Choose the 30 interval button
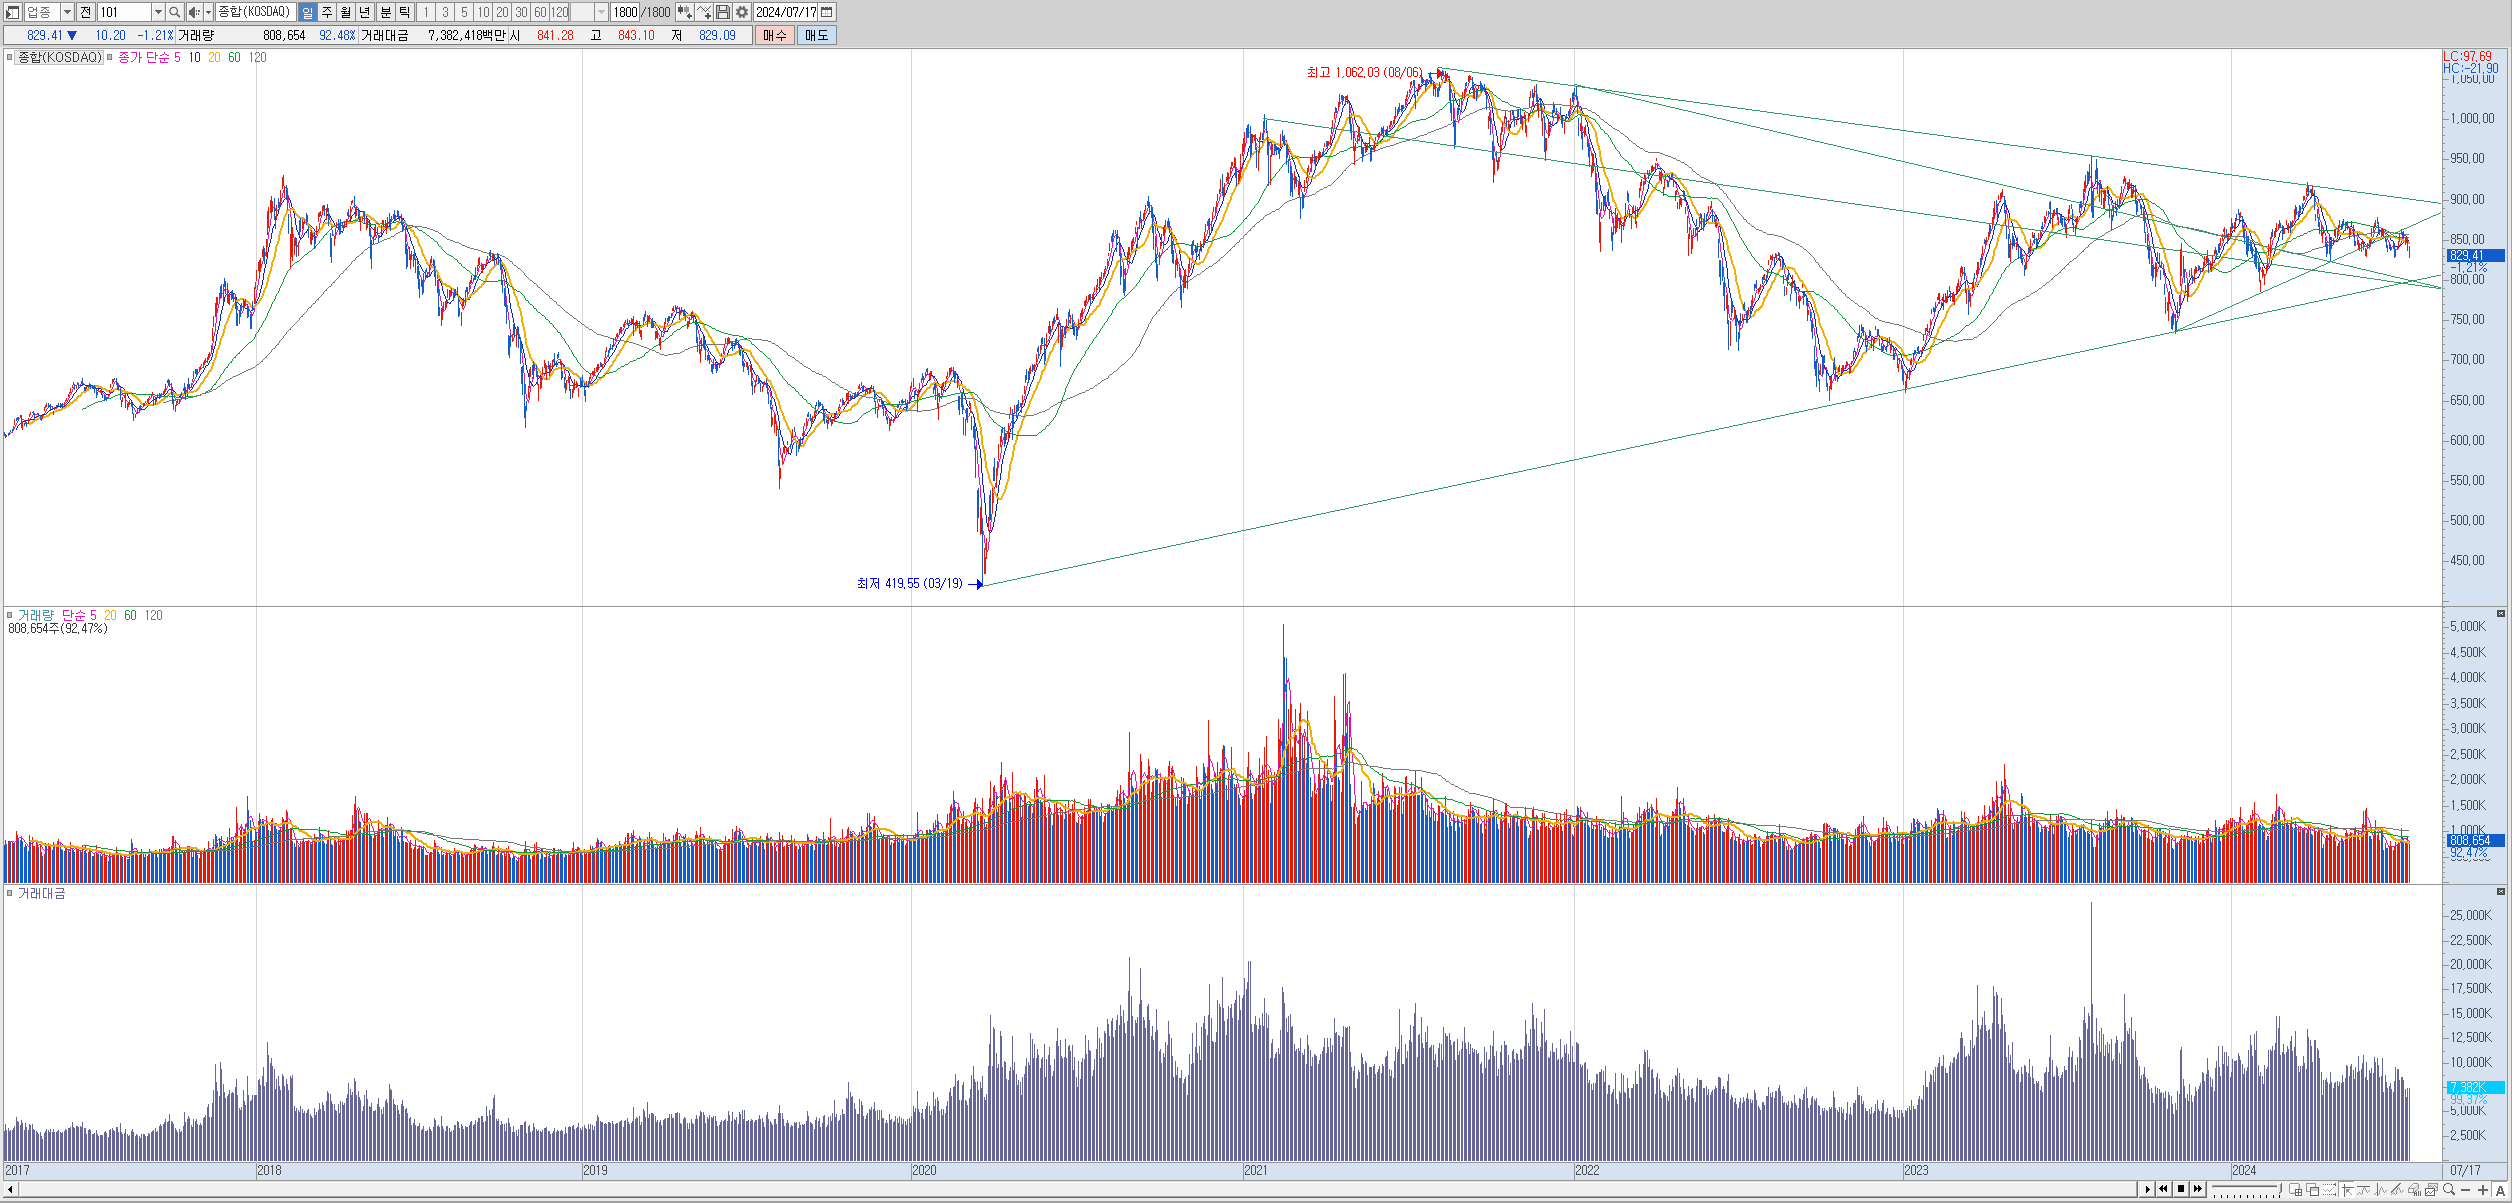 point(521,12)
